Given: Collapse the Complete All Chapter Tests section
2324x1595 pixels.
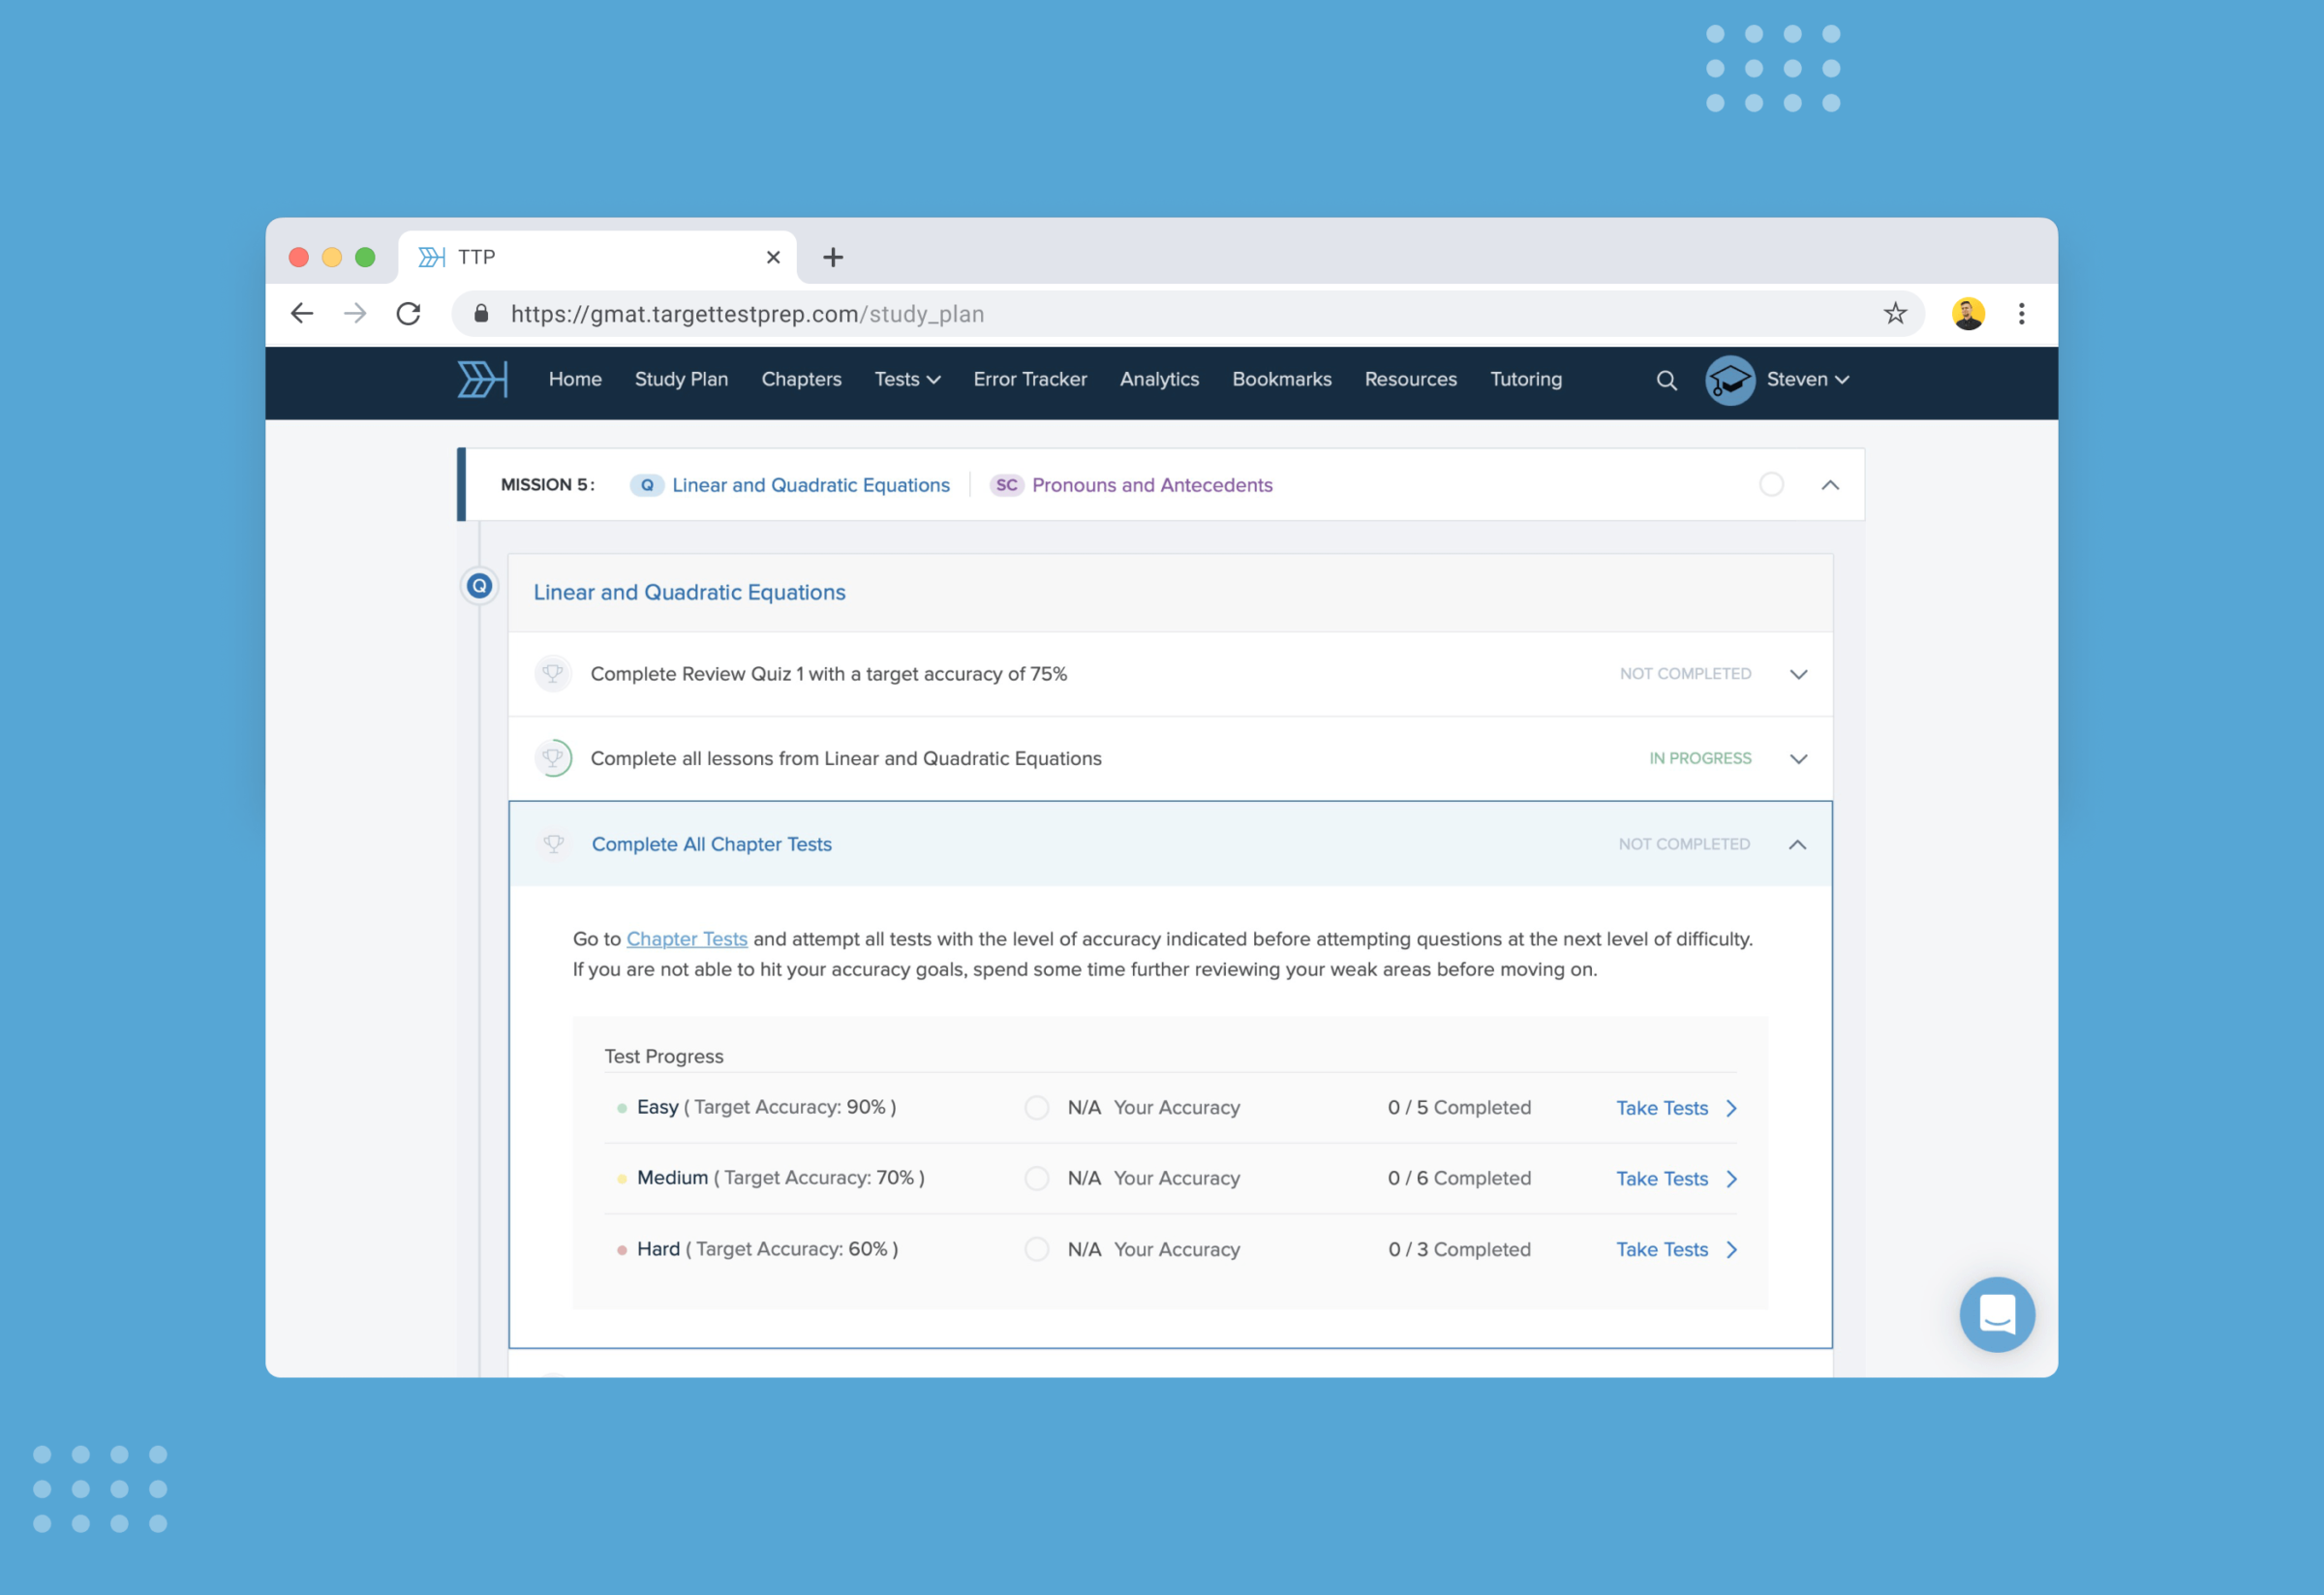Looking at the screenshot, I should pyautogui.click(x=1797, y=845).
